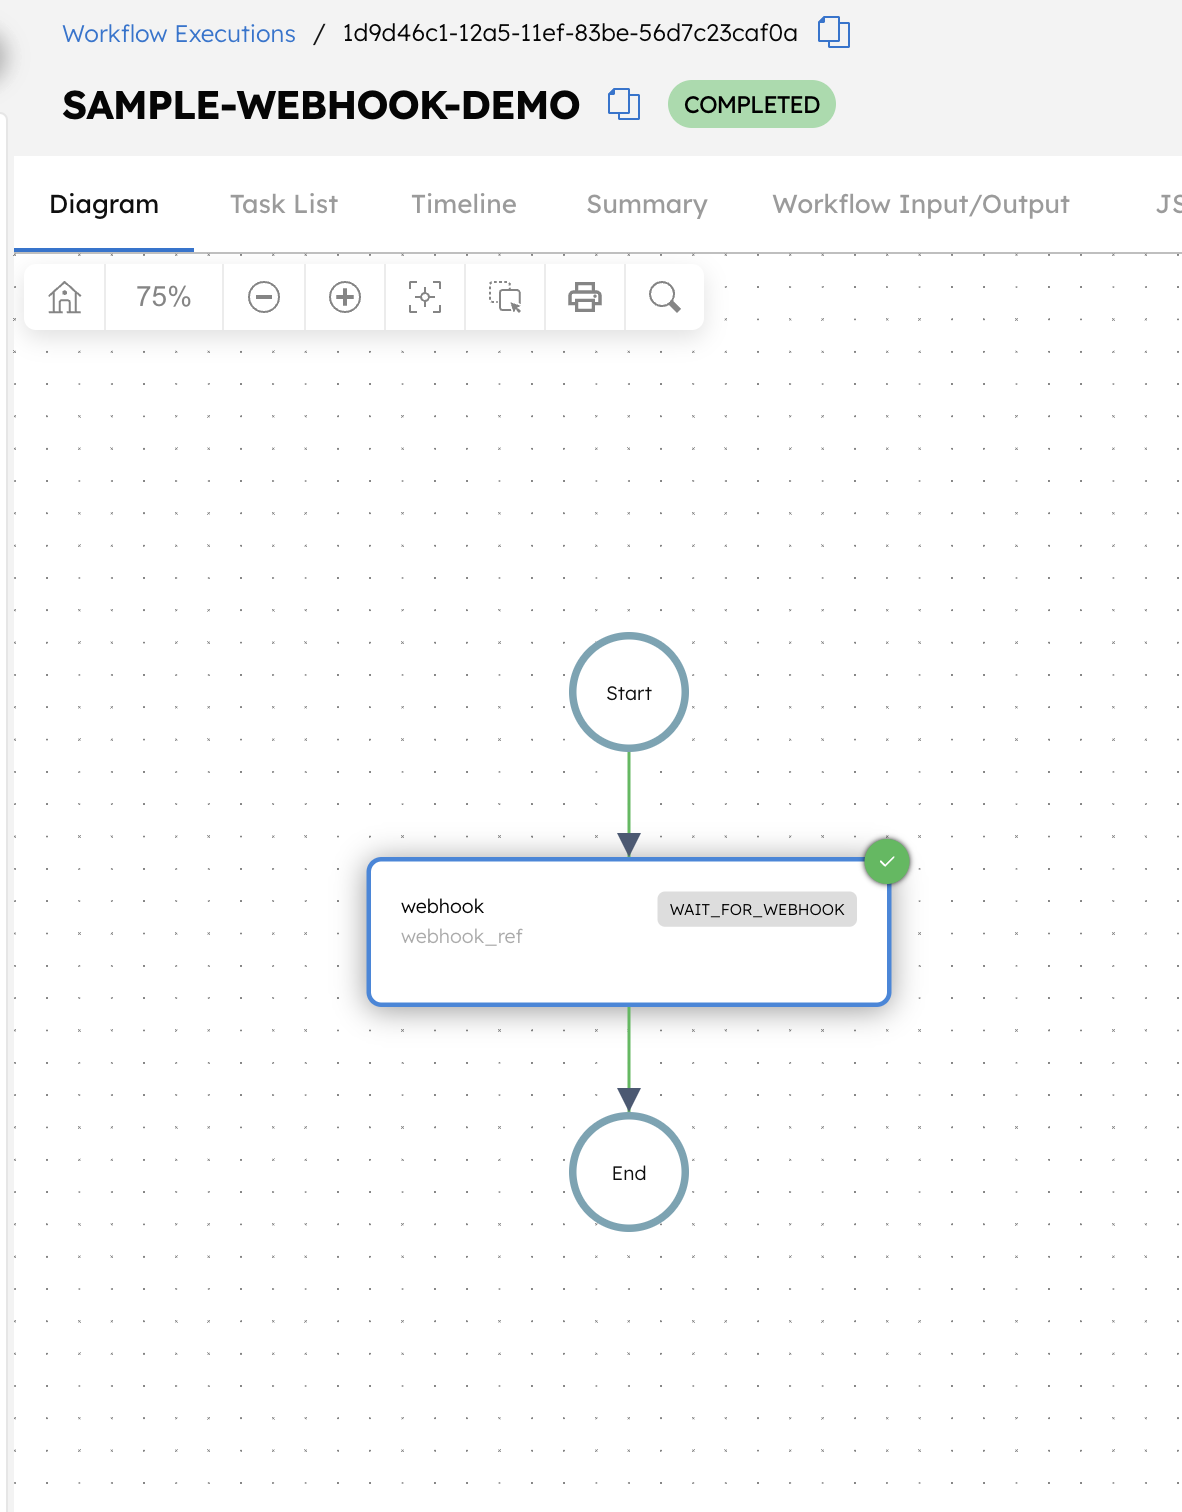Copy the SAMPLE-WEBHOOK-DEMO workflow name
The image size is (1182, 1512).
click(624, 103)
